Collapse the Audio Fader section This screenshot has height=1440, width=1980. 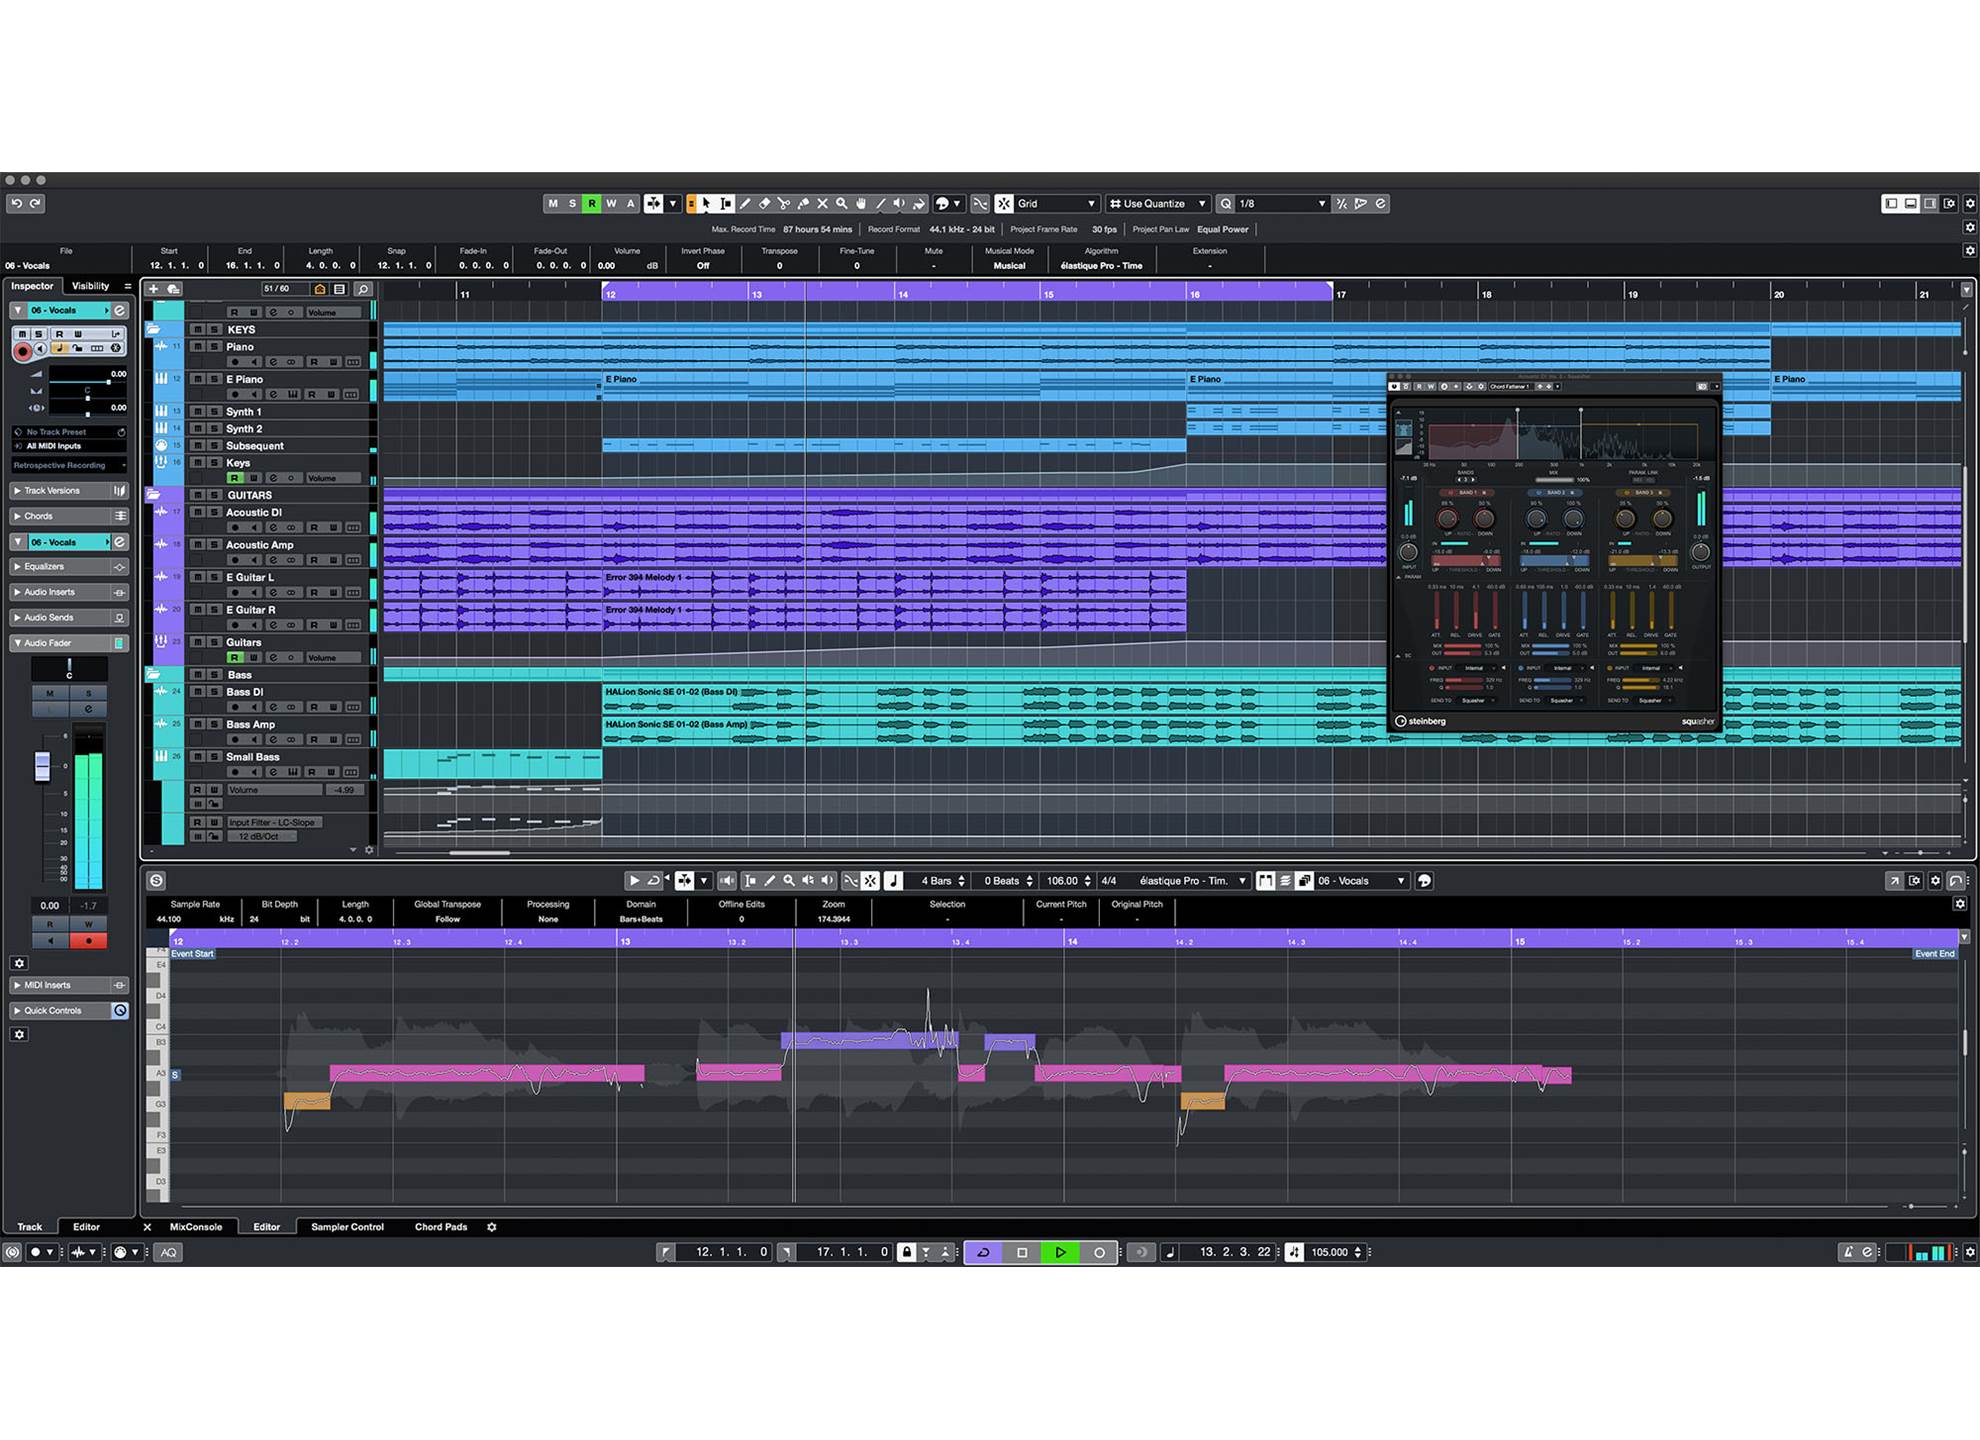(x=69, y=643)
